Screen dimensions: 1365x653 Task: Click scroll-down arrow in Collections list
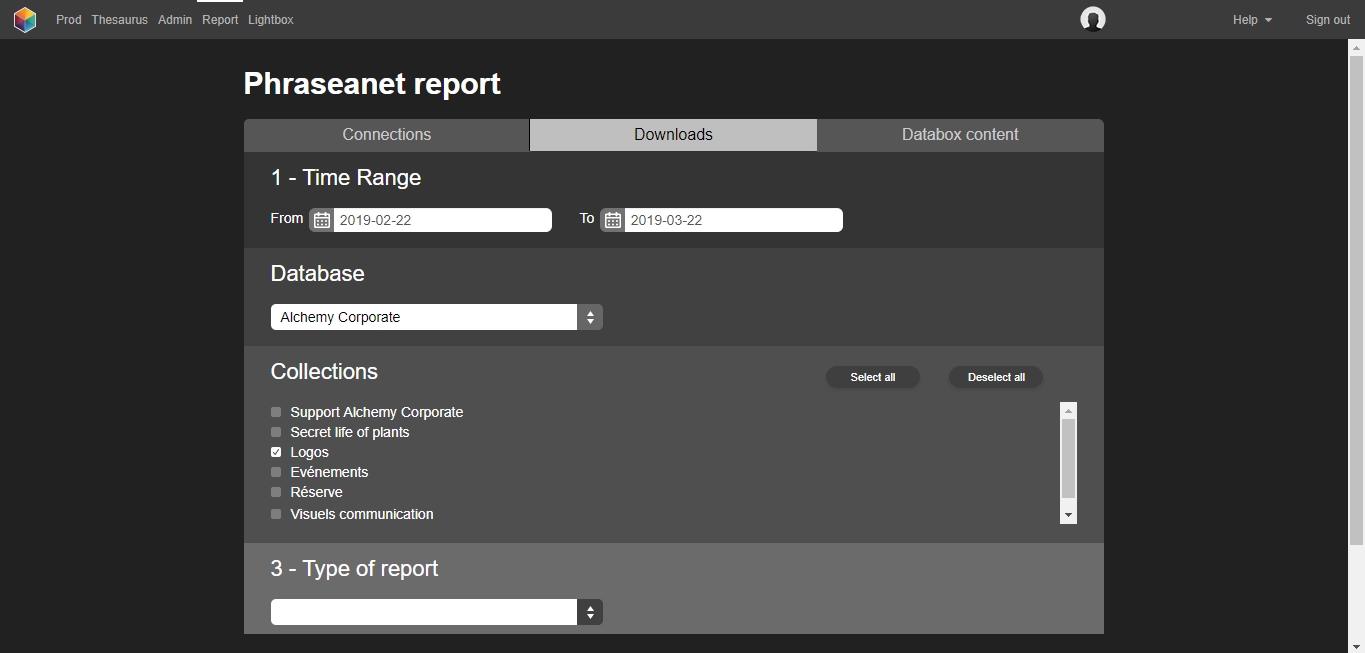pyautogui.click(x=1068, y=514)
